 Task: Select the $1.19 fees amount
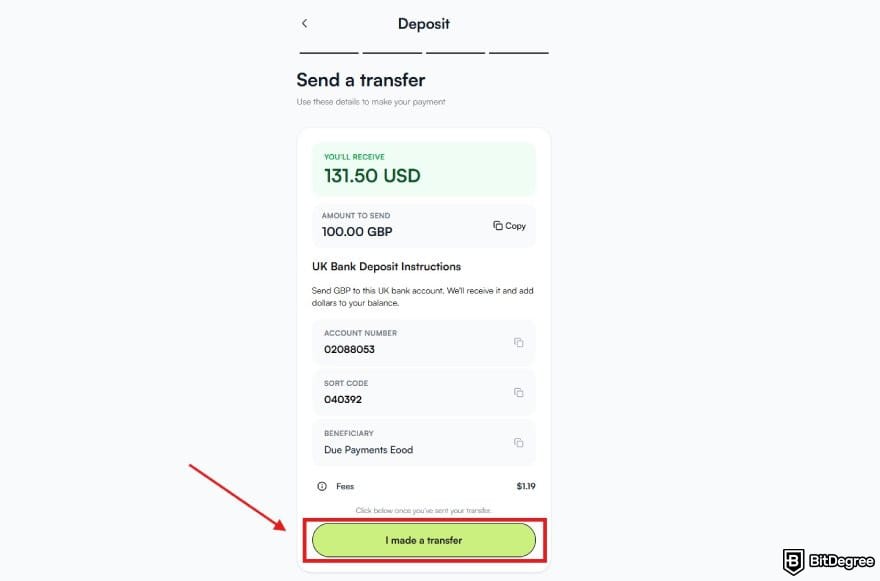click(x=524, y=486)
